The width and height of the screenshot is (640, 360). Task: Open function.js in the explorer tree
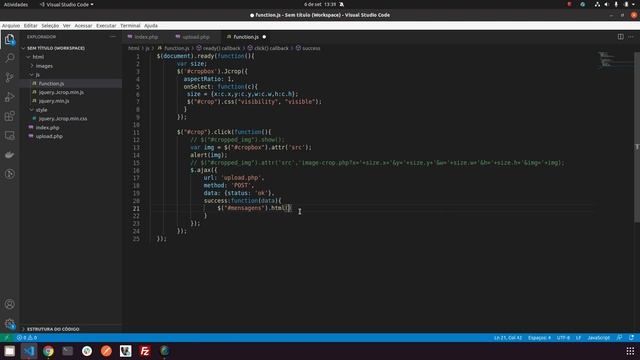51,84
